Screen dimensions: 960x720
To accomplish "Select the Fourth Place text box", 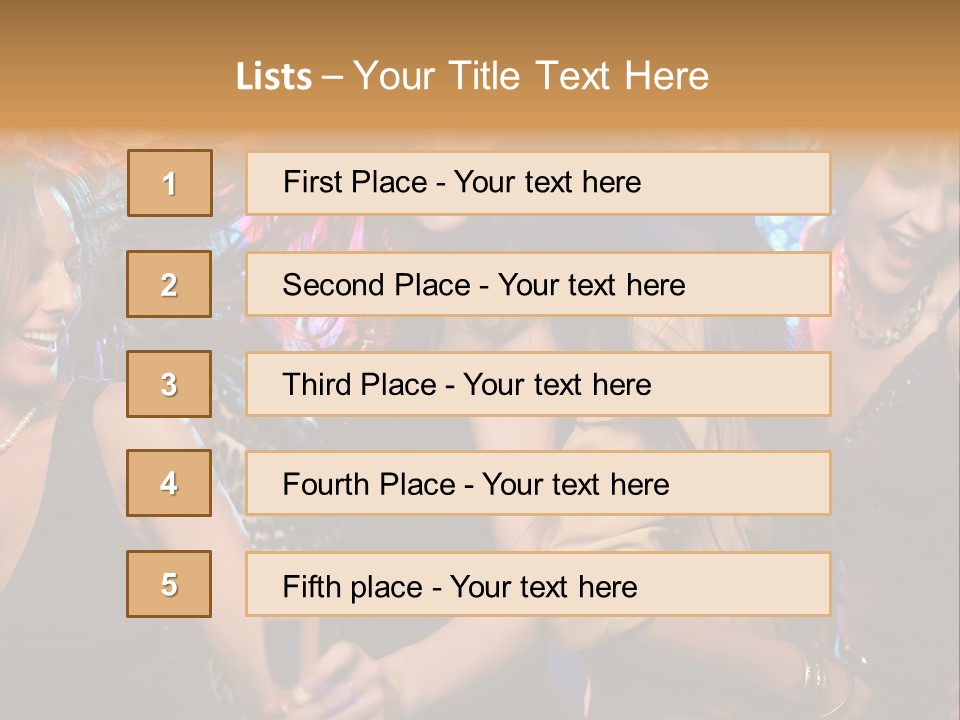I will tap(538, 483).
